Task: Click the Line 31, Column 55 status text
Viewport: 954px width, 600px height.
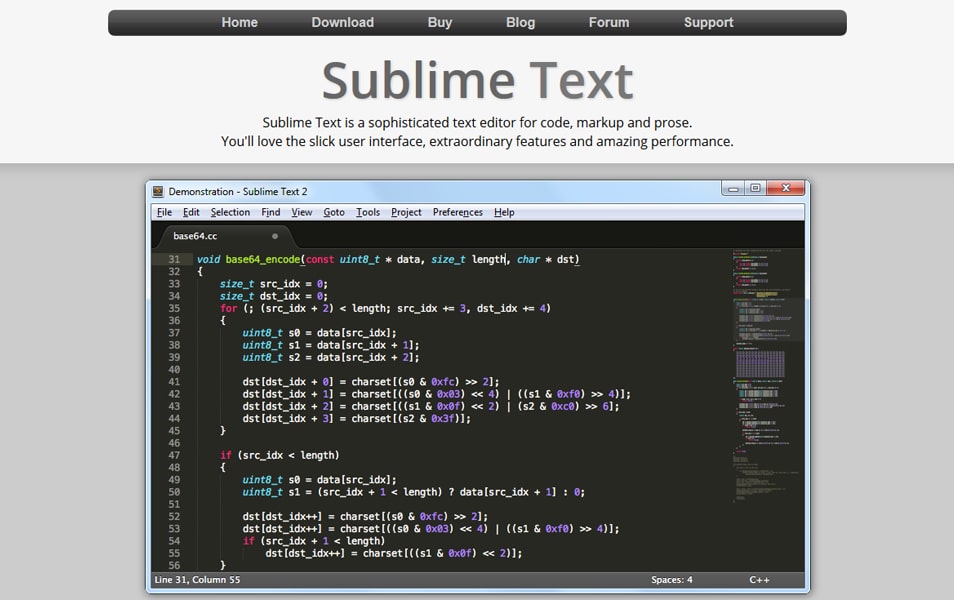Action: pyautogui.click(x=197, y=580)
